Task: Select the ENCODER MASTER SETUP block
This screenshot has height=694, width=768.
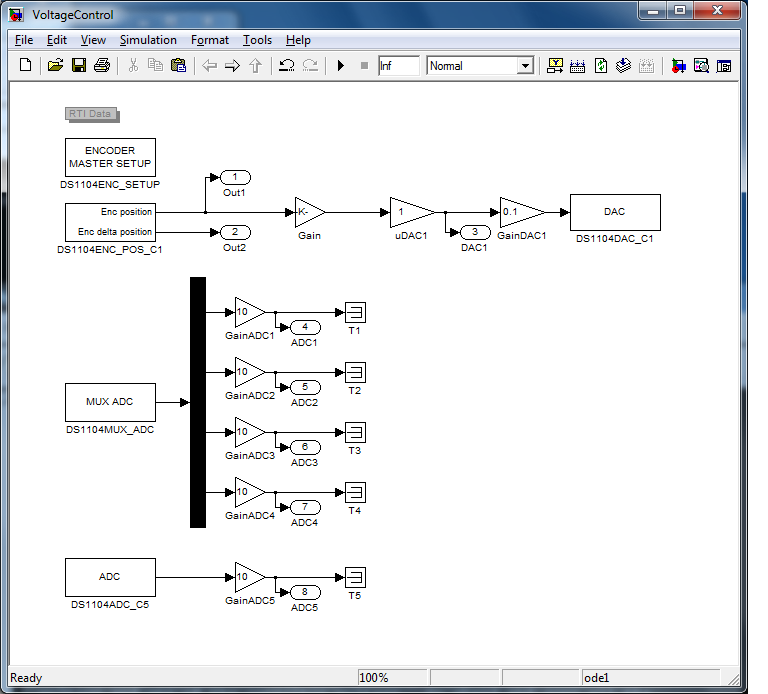Action: click(110, 157)
